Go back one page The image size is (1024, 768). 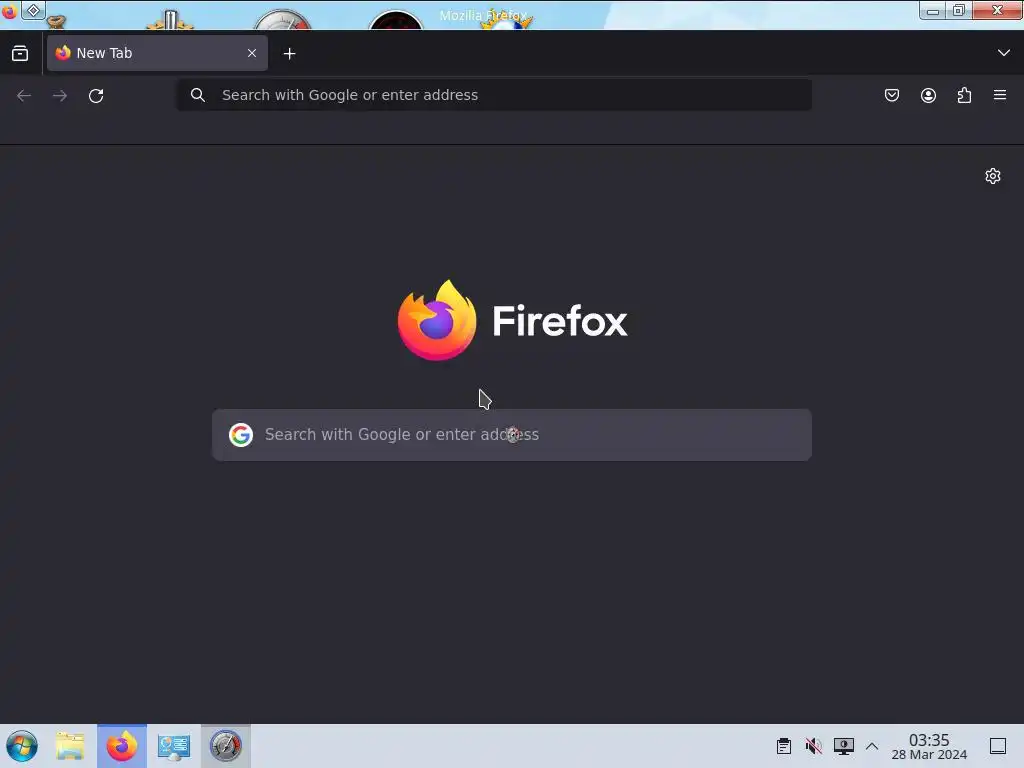tap(24, 95)
